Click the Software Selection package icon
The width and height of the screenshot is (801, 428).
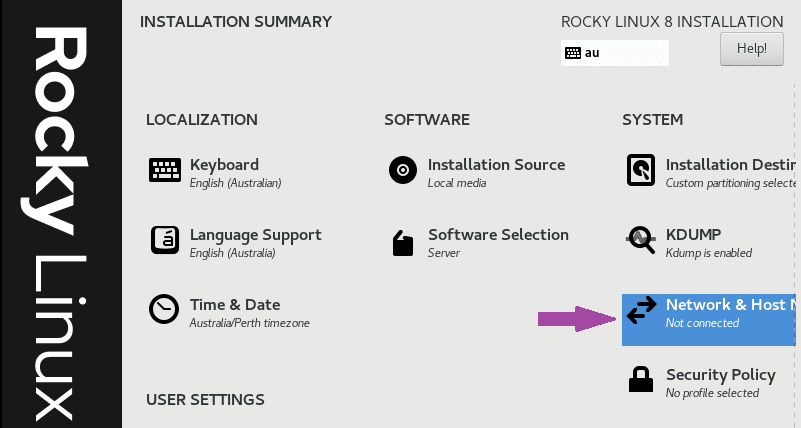tap(403, 243)
